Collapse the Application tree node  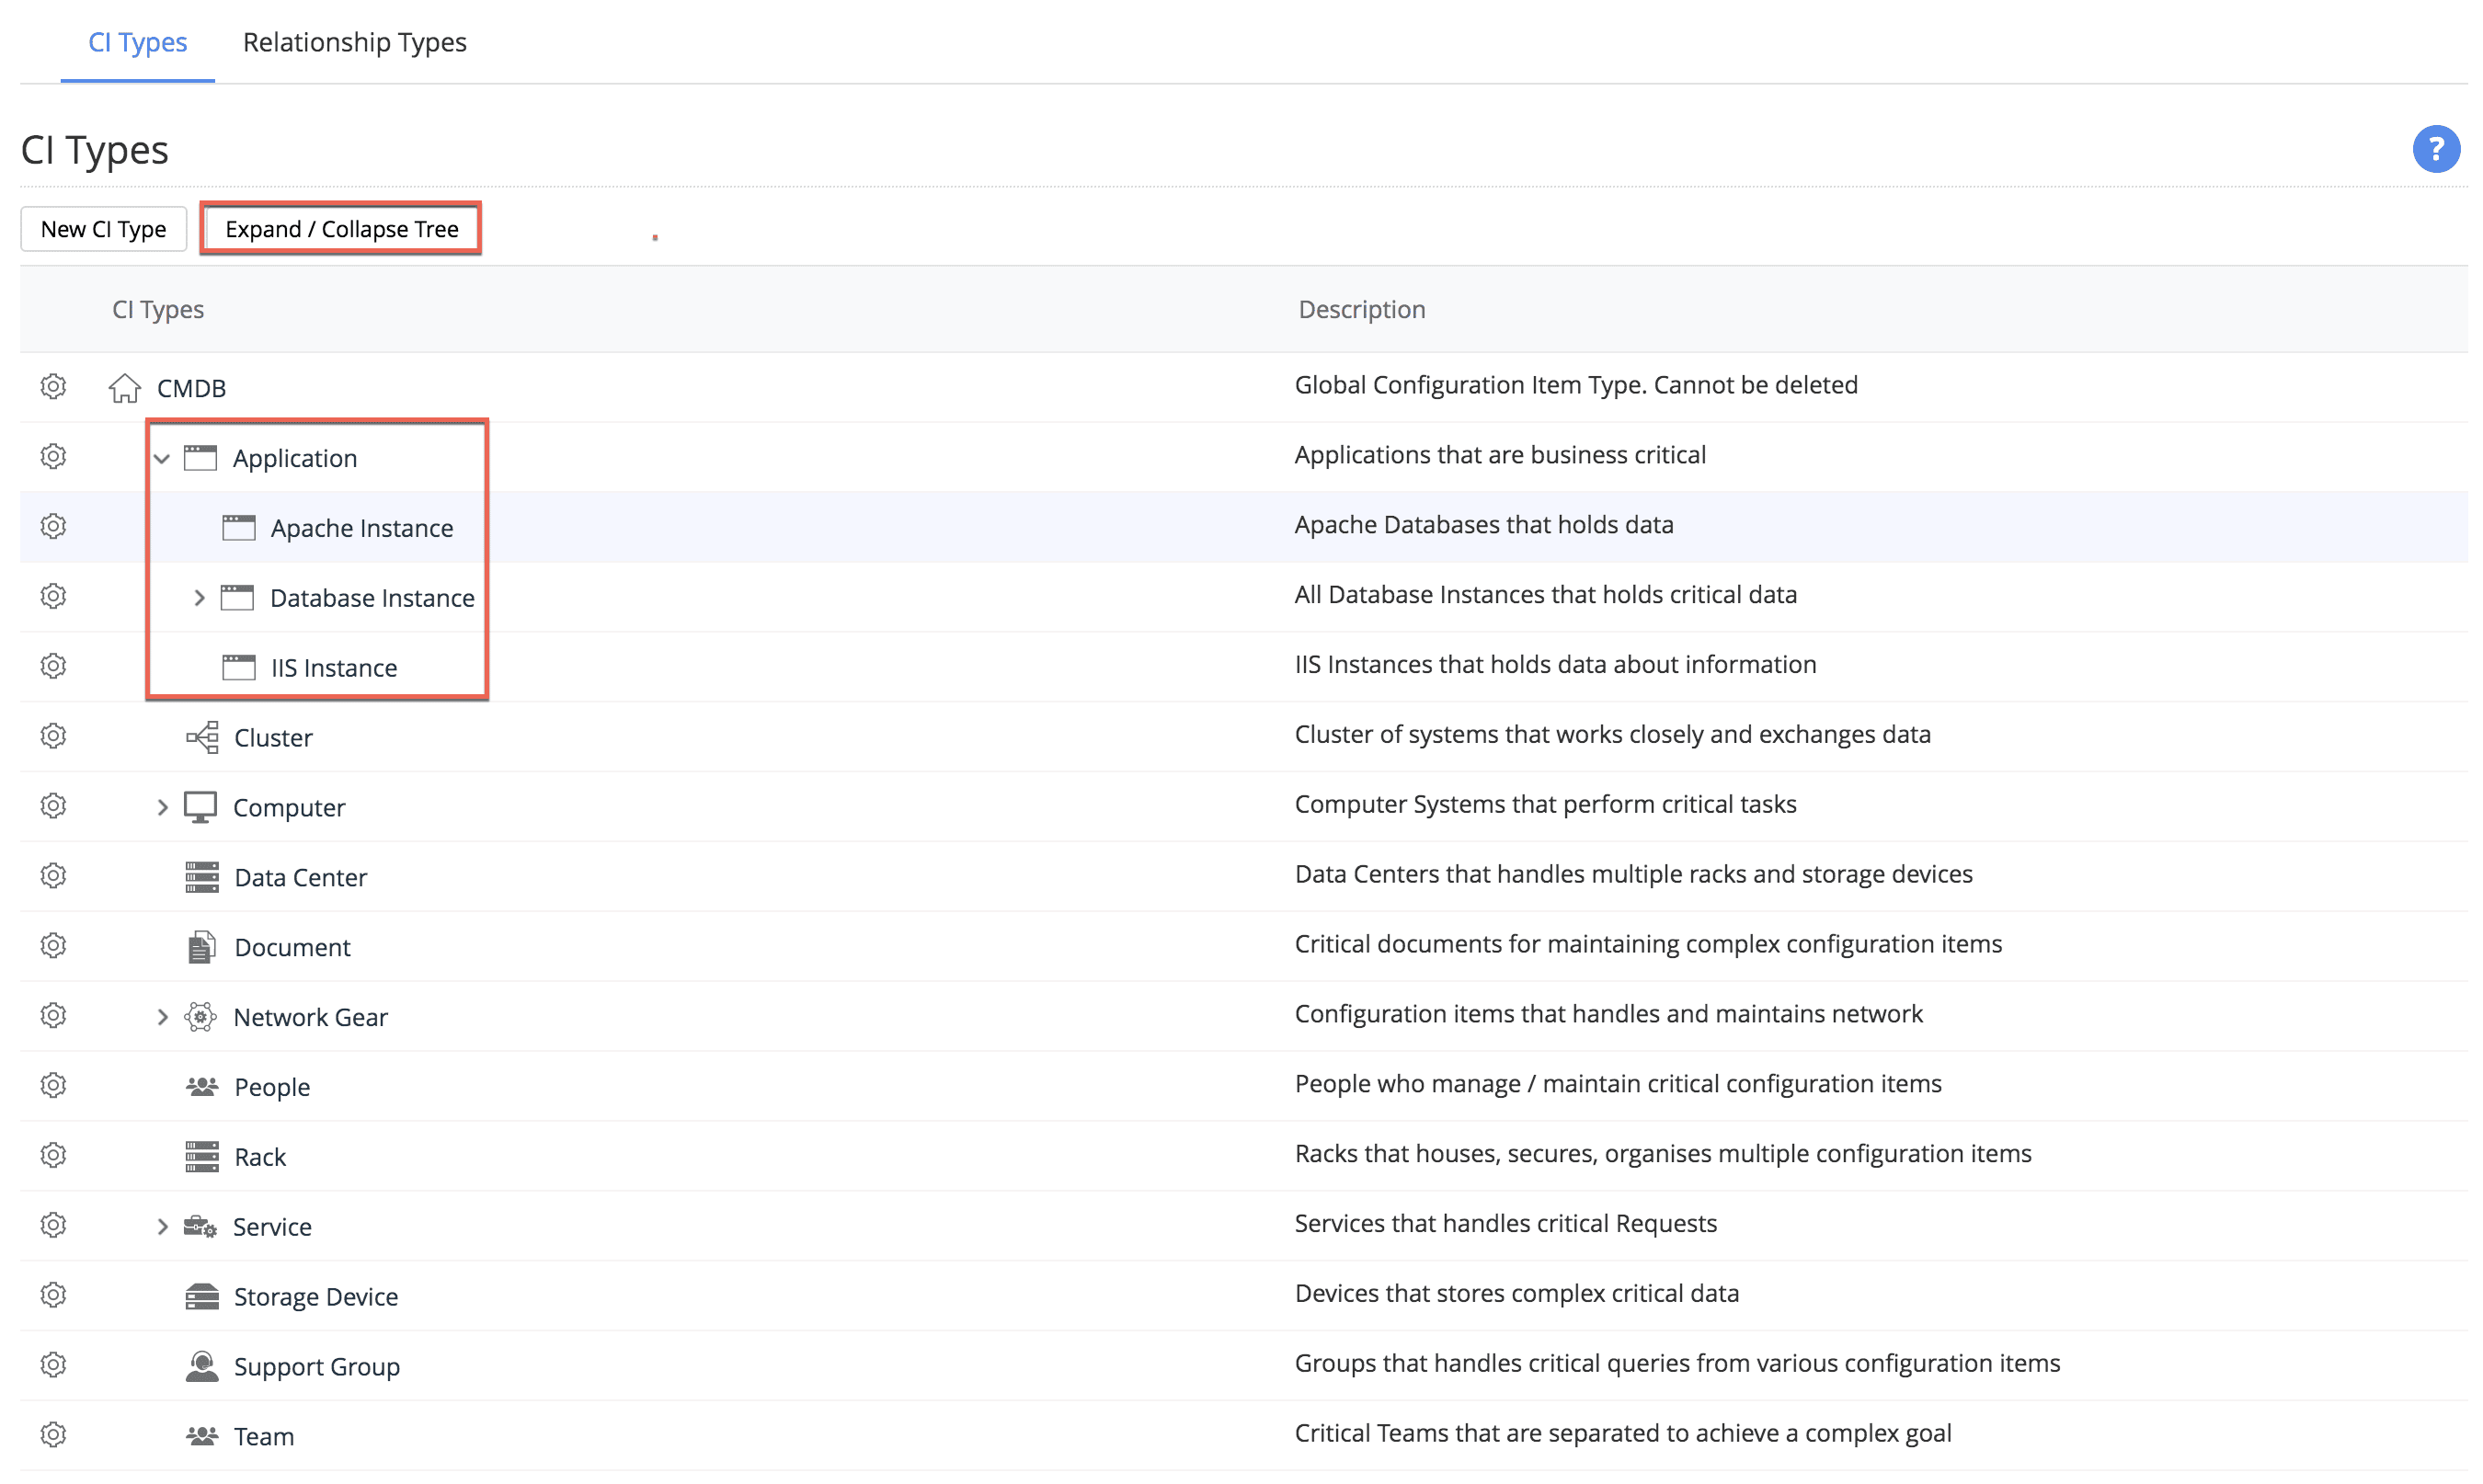[x=162, y=458]
